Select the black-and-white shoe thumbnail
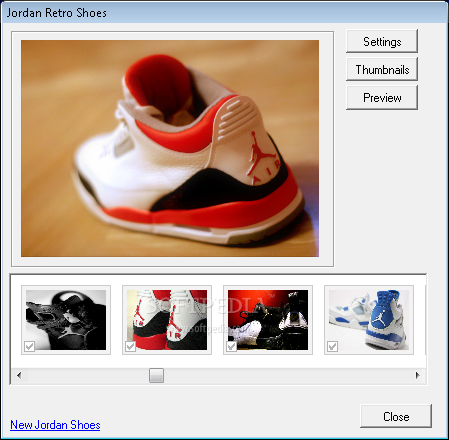449x440 pixels. (x=66, y=320)
